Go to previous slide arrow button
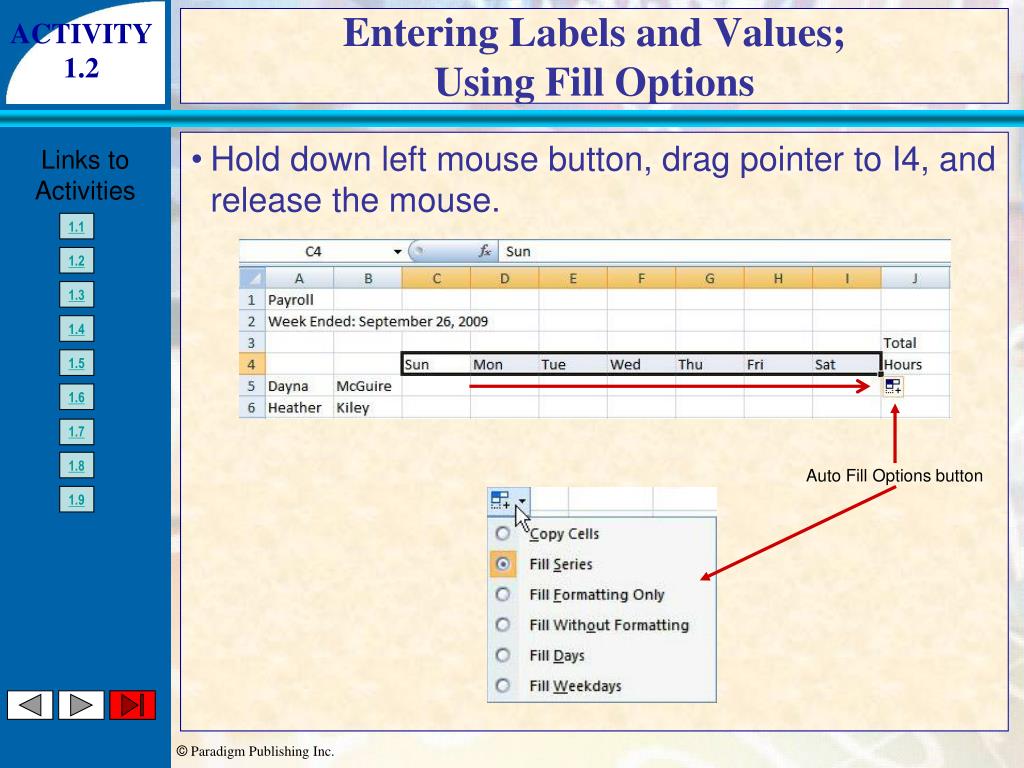This screenshot has height=768, width=1024. (x=30, y=705)
